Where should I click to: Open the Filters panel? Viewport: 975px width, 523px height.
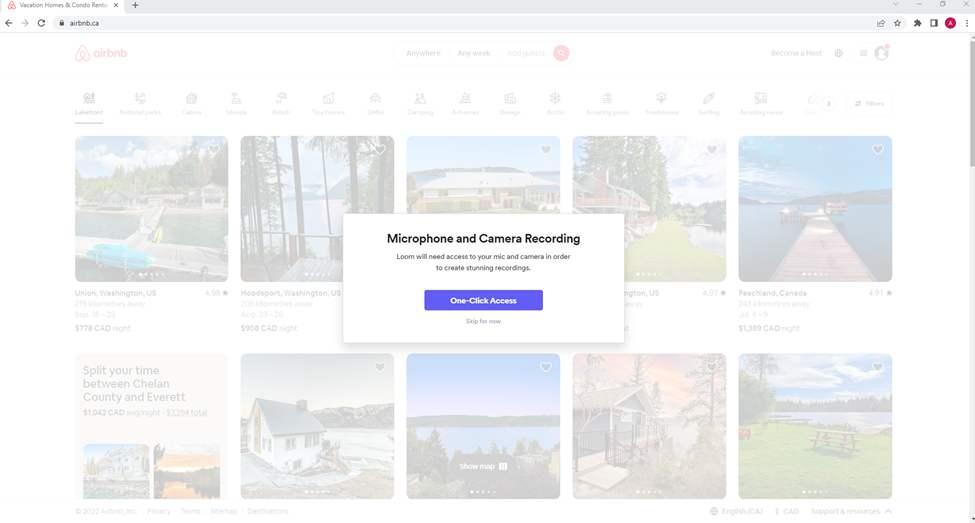point(869,104)
